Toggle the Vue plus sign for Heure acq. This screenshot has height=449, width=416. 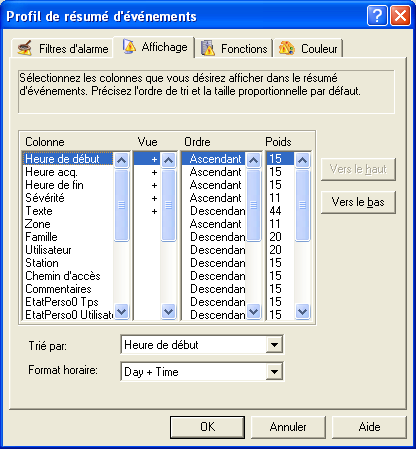(x=154, y=172)
